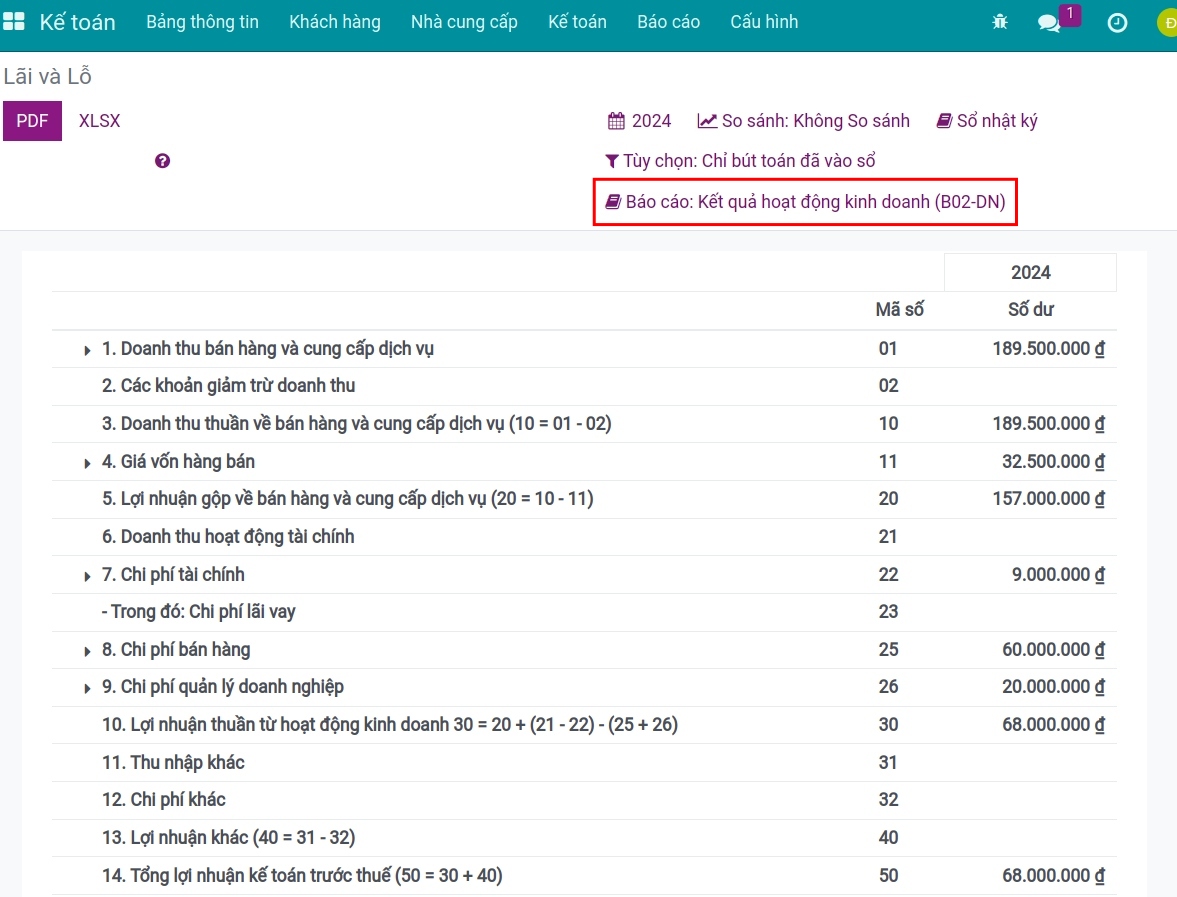
Task: Open the 2024 calendar date filter
Action: click(x=640, y=121)
